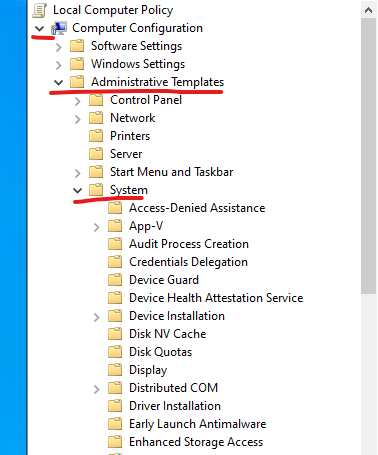Select the Computer Configuration label

tap(137, 28)
